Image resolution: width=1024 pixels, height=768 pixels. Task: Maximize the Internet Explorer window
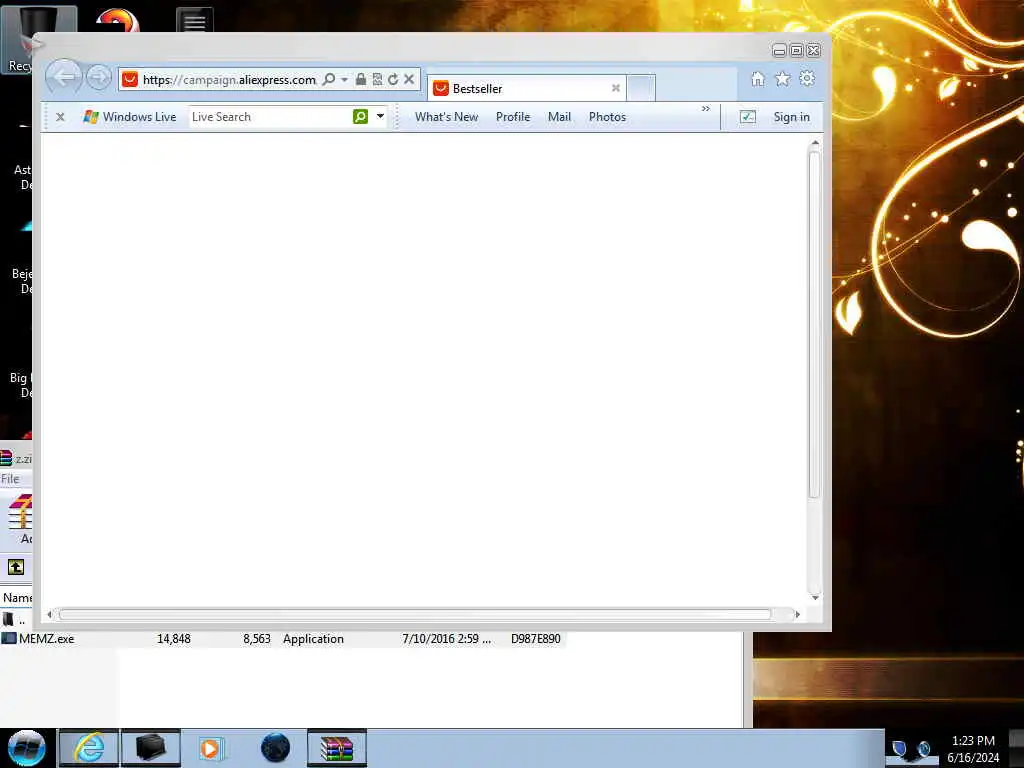pos(796,50)
